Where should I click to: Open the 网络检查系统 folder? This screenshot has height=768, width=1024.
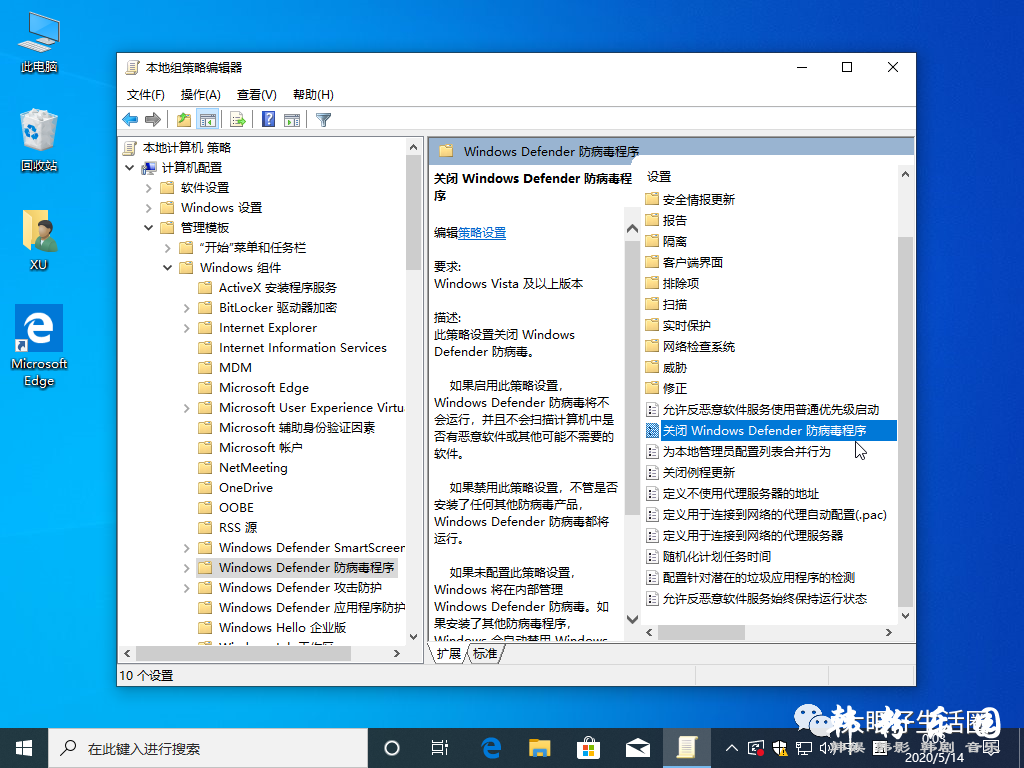690,346
